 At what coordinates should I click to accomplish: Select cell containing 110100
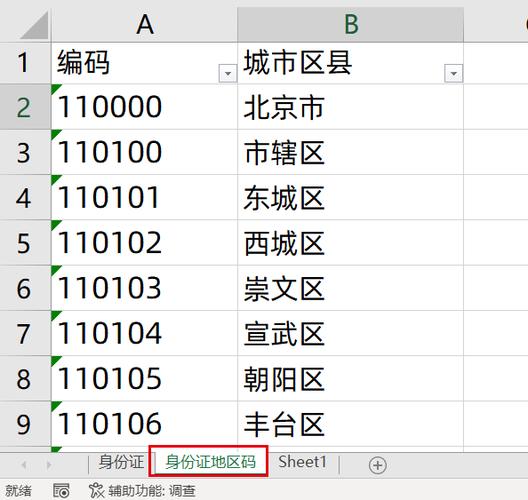[x=144, y=152]
